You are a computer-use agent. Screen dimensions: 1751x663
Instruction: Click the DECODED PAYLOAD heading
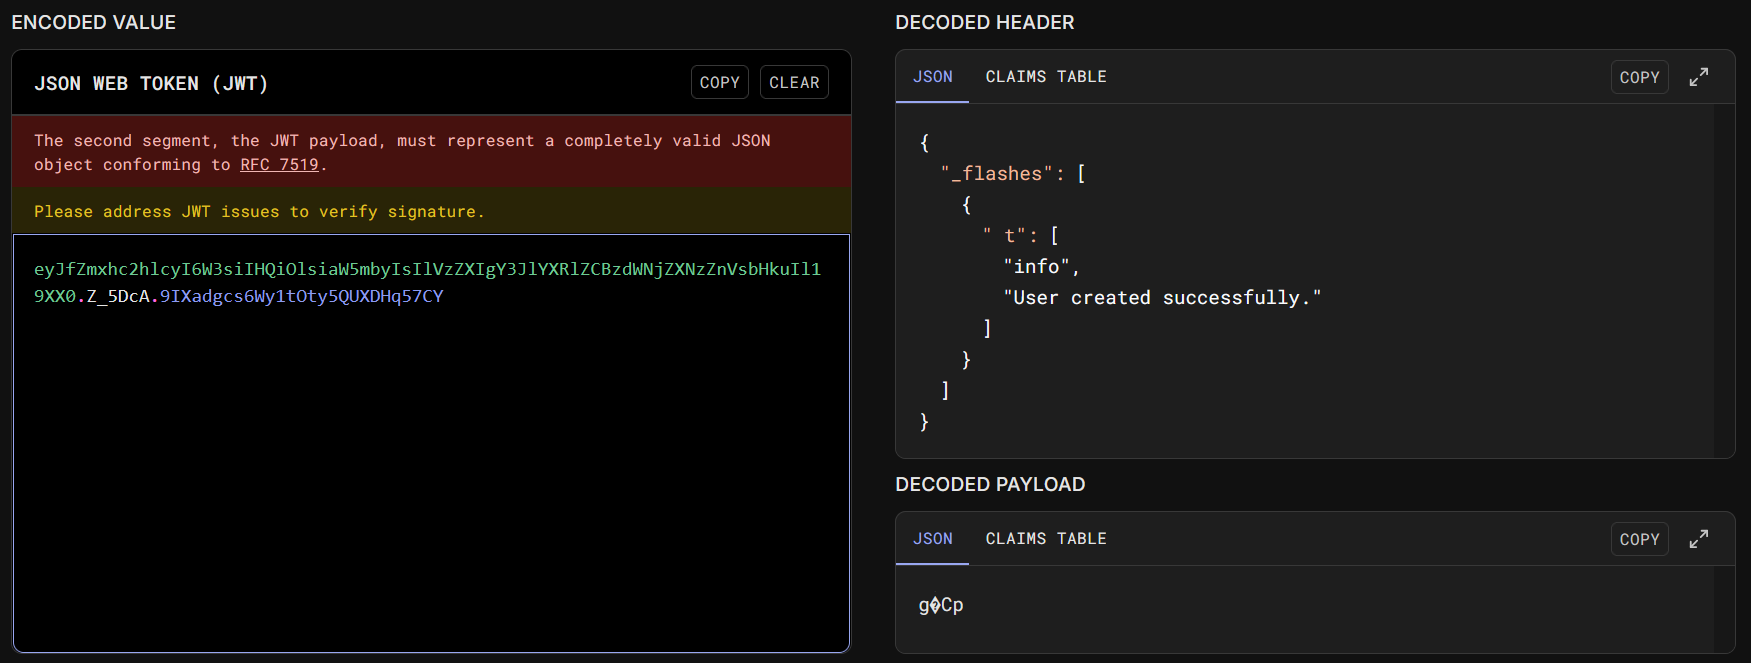[990, 484]
